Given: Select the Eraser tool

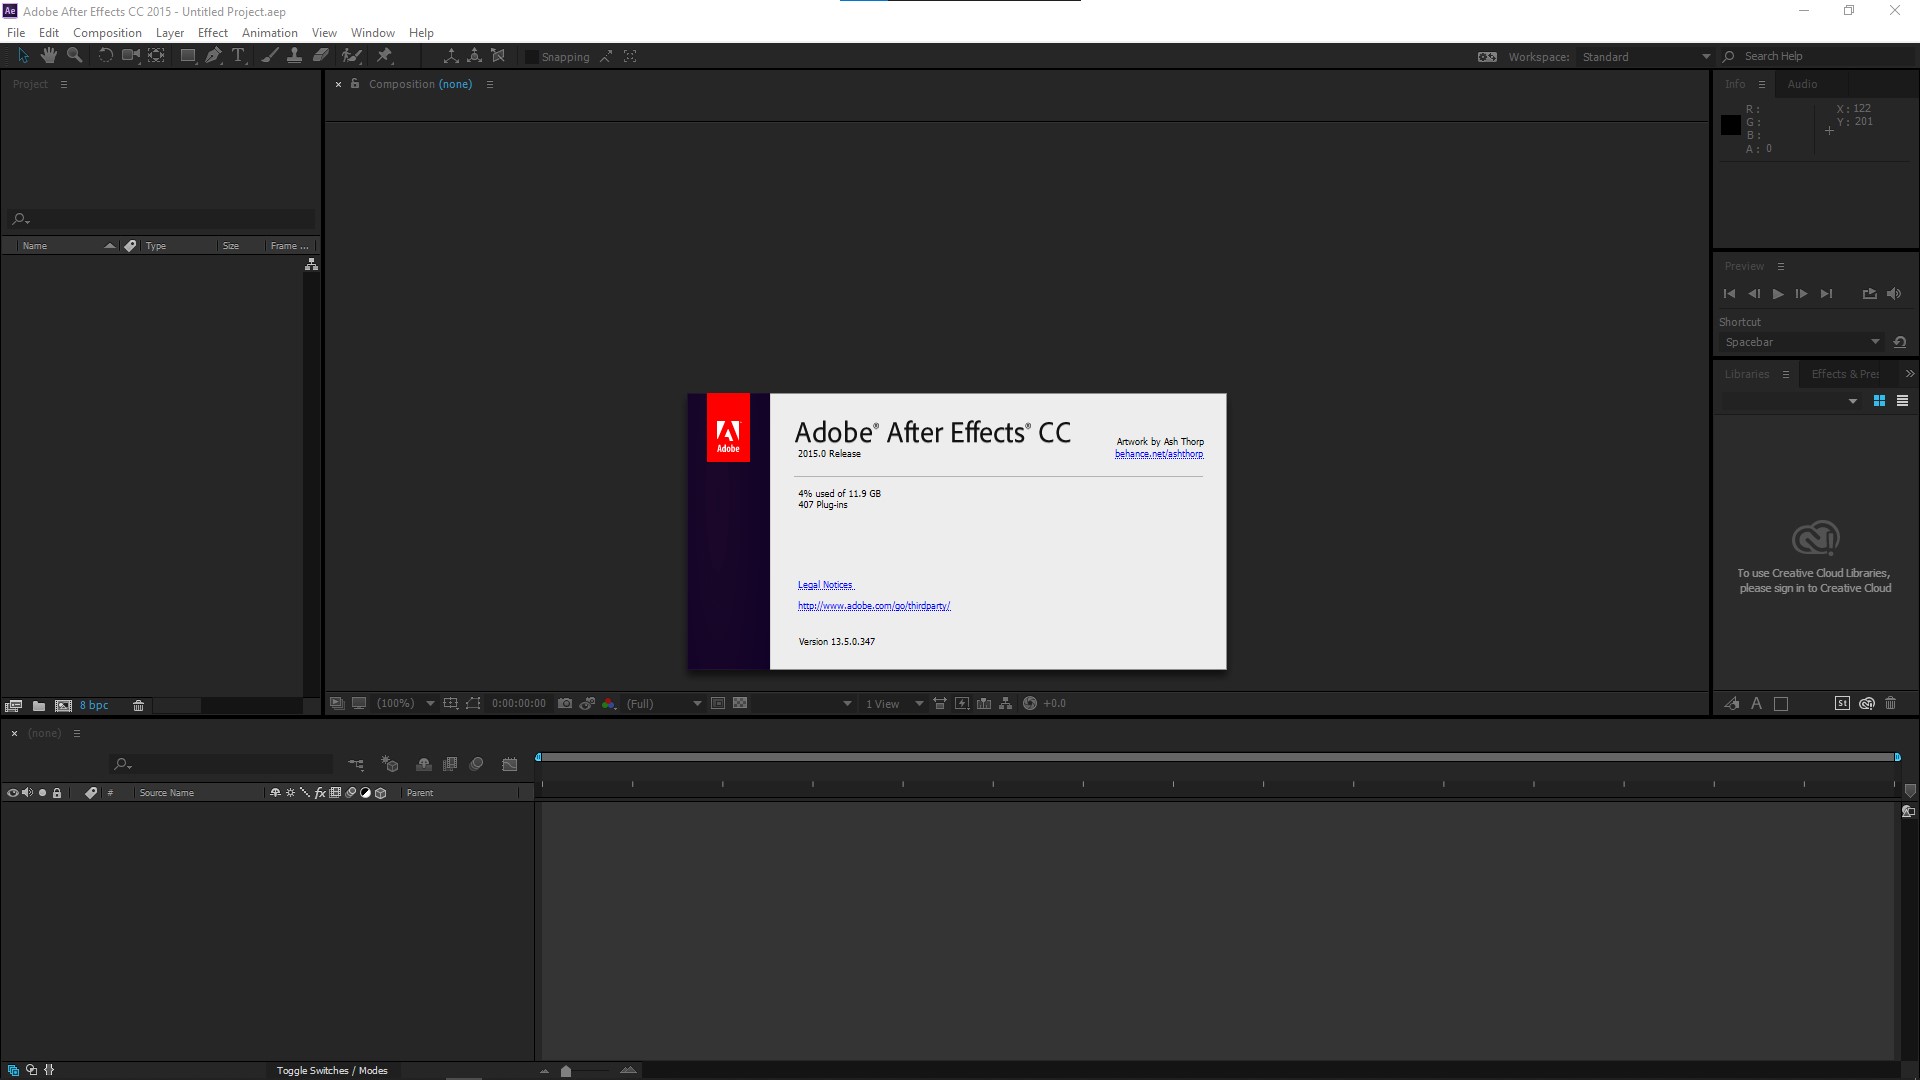Looking at the screenshot, I should (320, 56).
